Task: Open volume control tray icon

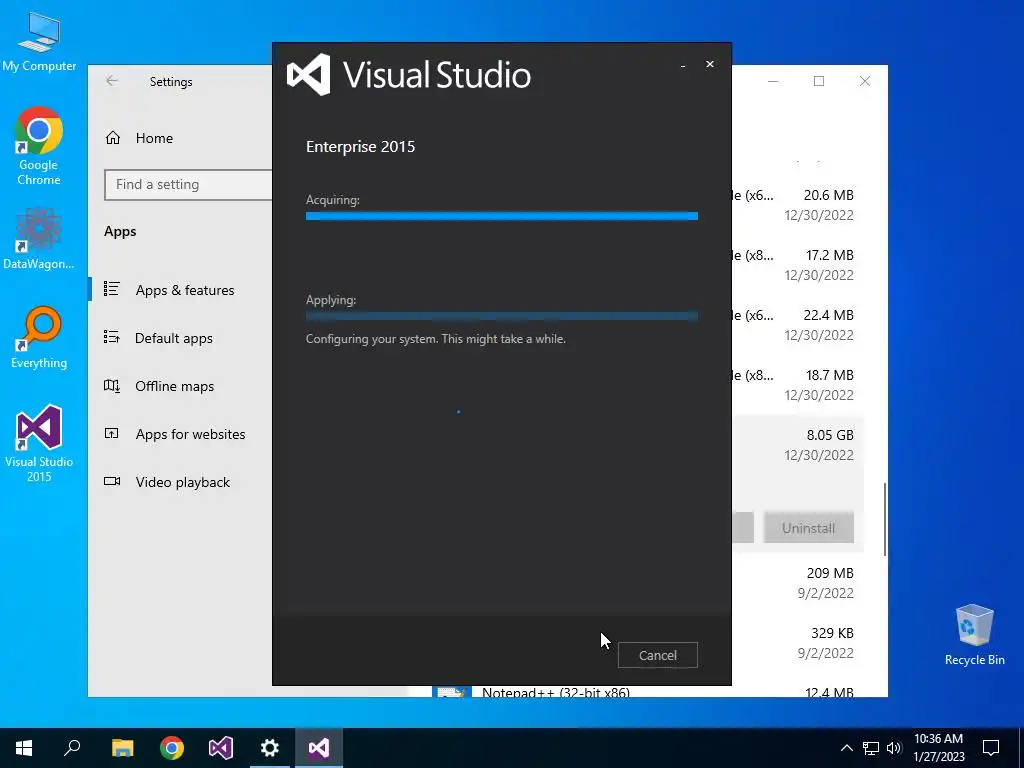Action: click(894, 748)
